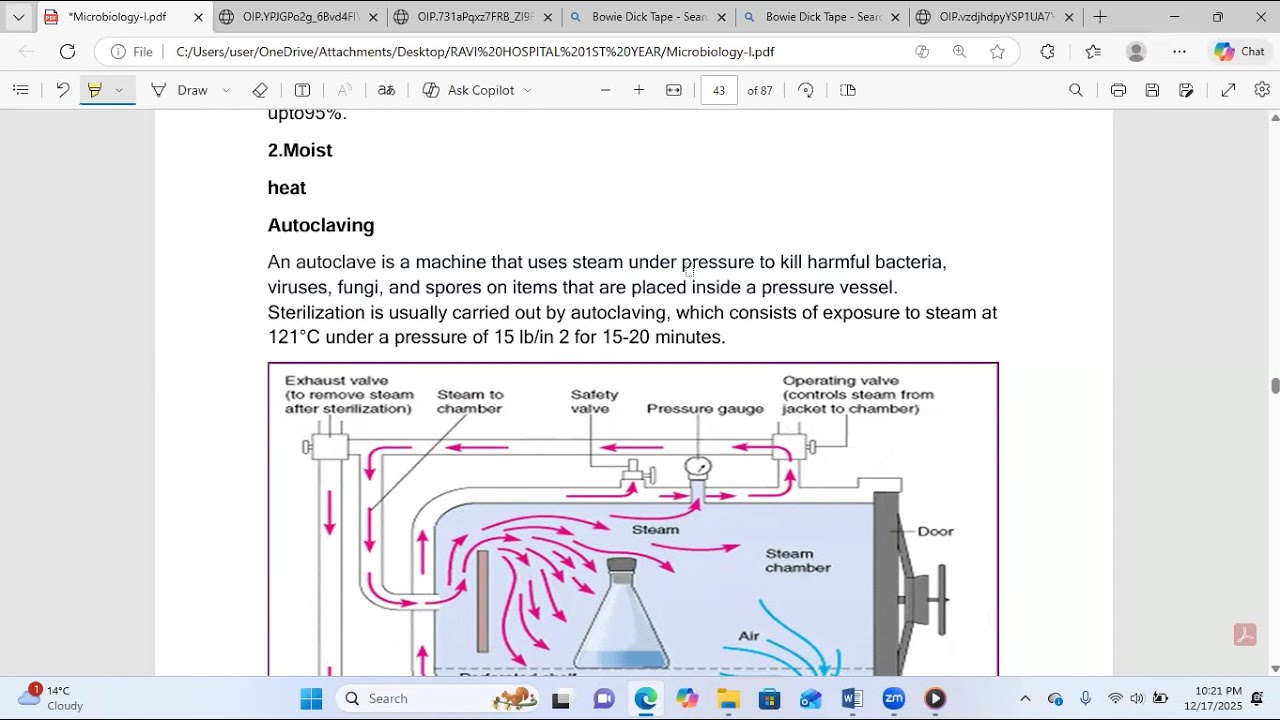Click the address bar with Microbiology-I.pdf path
Image resolution: width=1280 pixels, height=720 pixels.
475,52
